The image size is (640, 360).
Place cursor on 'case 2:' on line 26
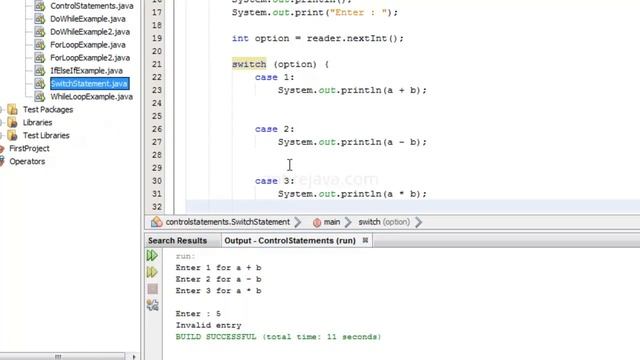(275, 129)
